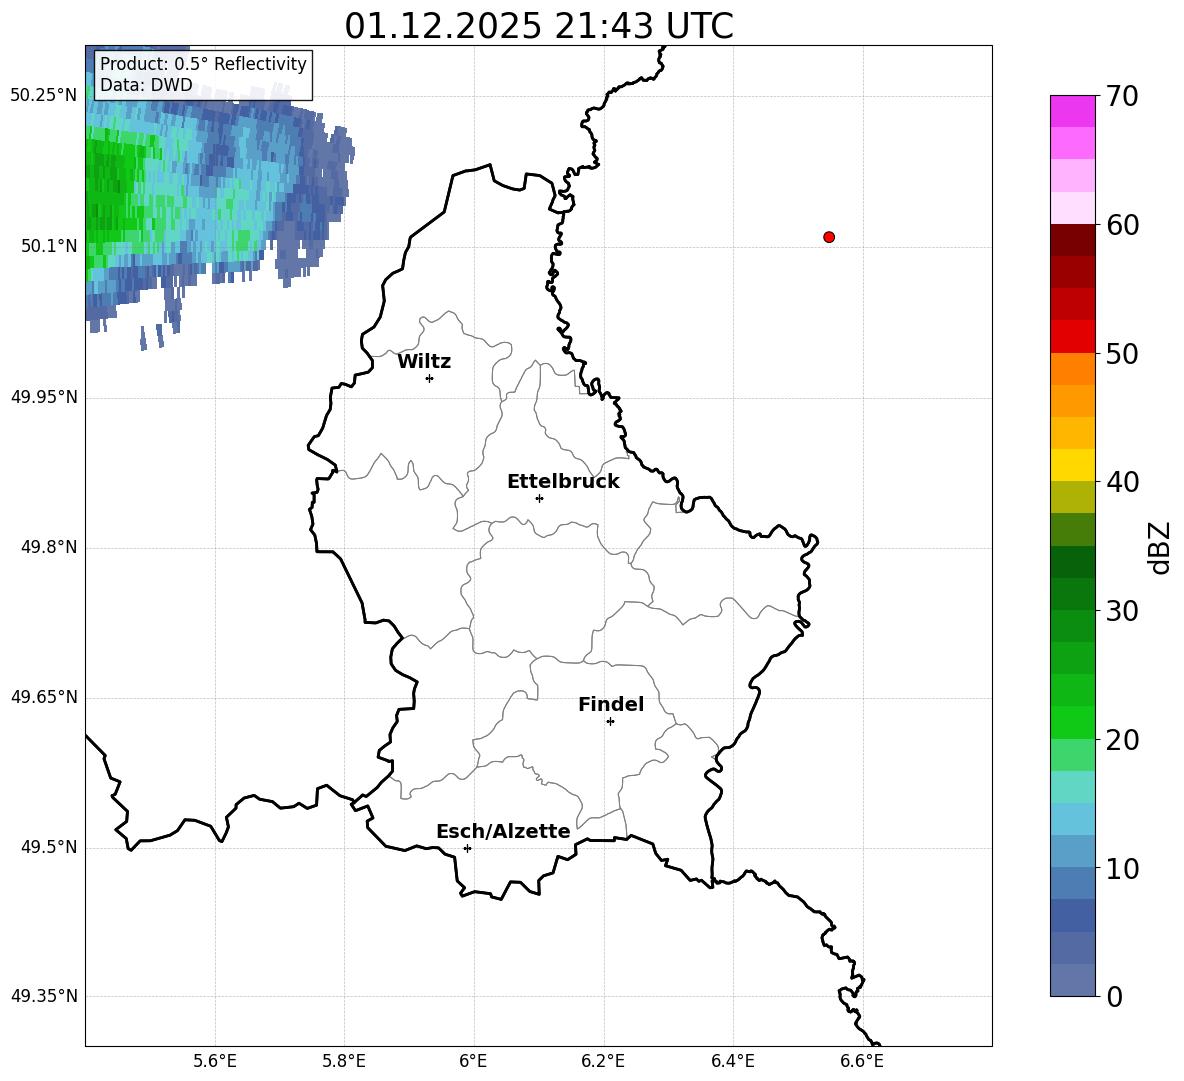Click the 50.25°N latitude label
Screen dimensions: 1184x1081
point(44,96)
